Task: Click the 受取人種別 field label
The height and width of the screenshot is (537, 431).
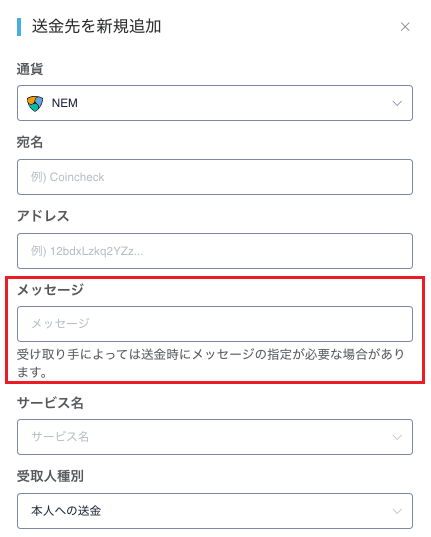Action: [50, 476]
